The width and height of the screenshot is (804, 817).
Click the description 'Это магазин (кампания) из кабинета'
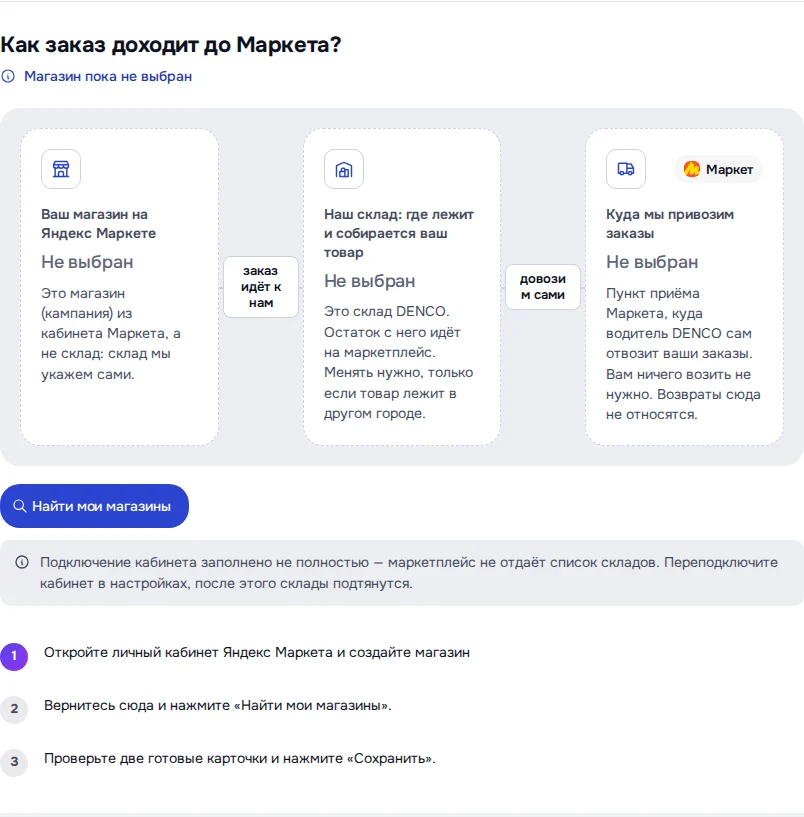click(111, 333)
